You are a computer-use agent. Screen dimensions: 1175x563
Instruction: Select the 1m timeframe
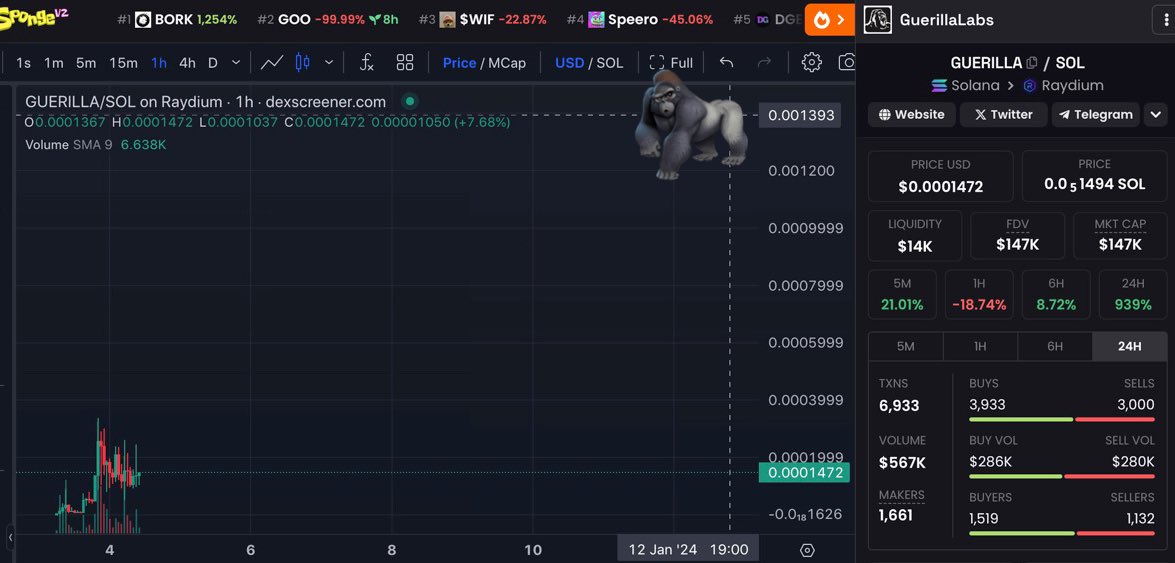(x=53, y=63)
